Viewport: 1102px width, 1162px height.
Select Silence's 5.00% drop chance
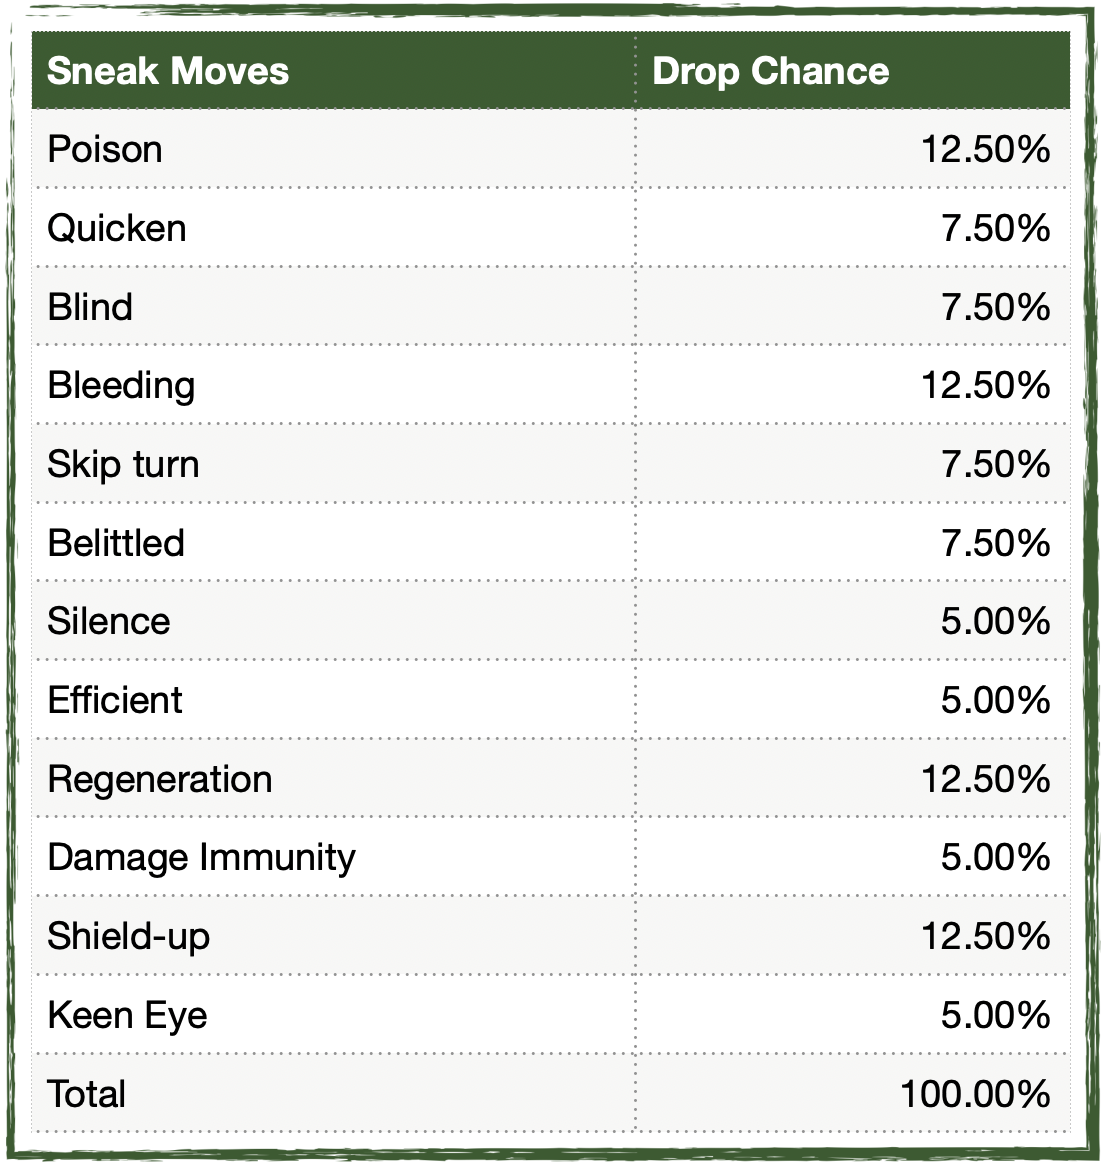(x=995, y=621)
